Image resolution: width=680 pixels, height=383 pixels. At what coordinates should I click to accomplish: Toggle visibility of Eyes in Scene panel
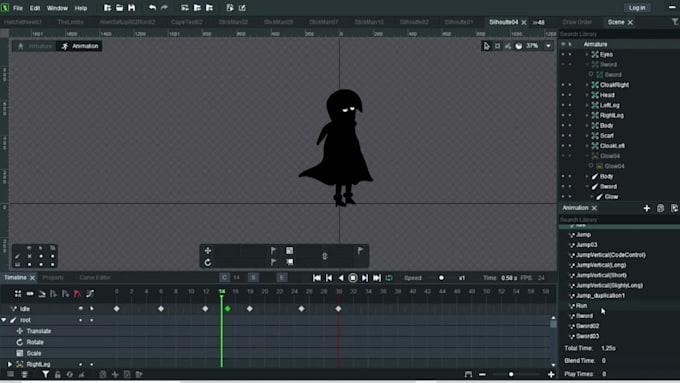563,54
